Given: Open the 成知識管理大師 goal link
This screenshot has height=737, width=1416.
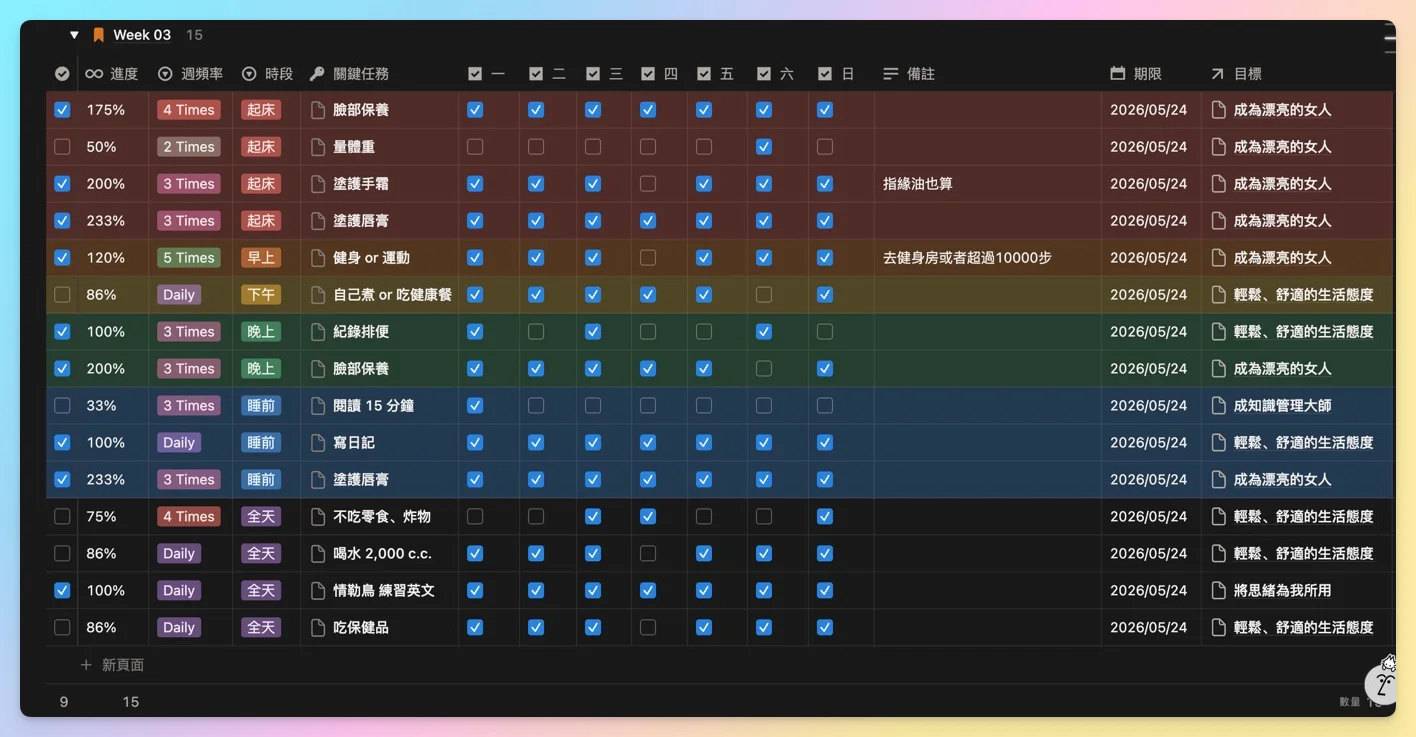Looking at the screenshot, I should (1283, 406).
